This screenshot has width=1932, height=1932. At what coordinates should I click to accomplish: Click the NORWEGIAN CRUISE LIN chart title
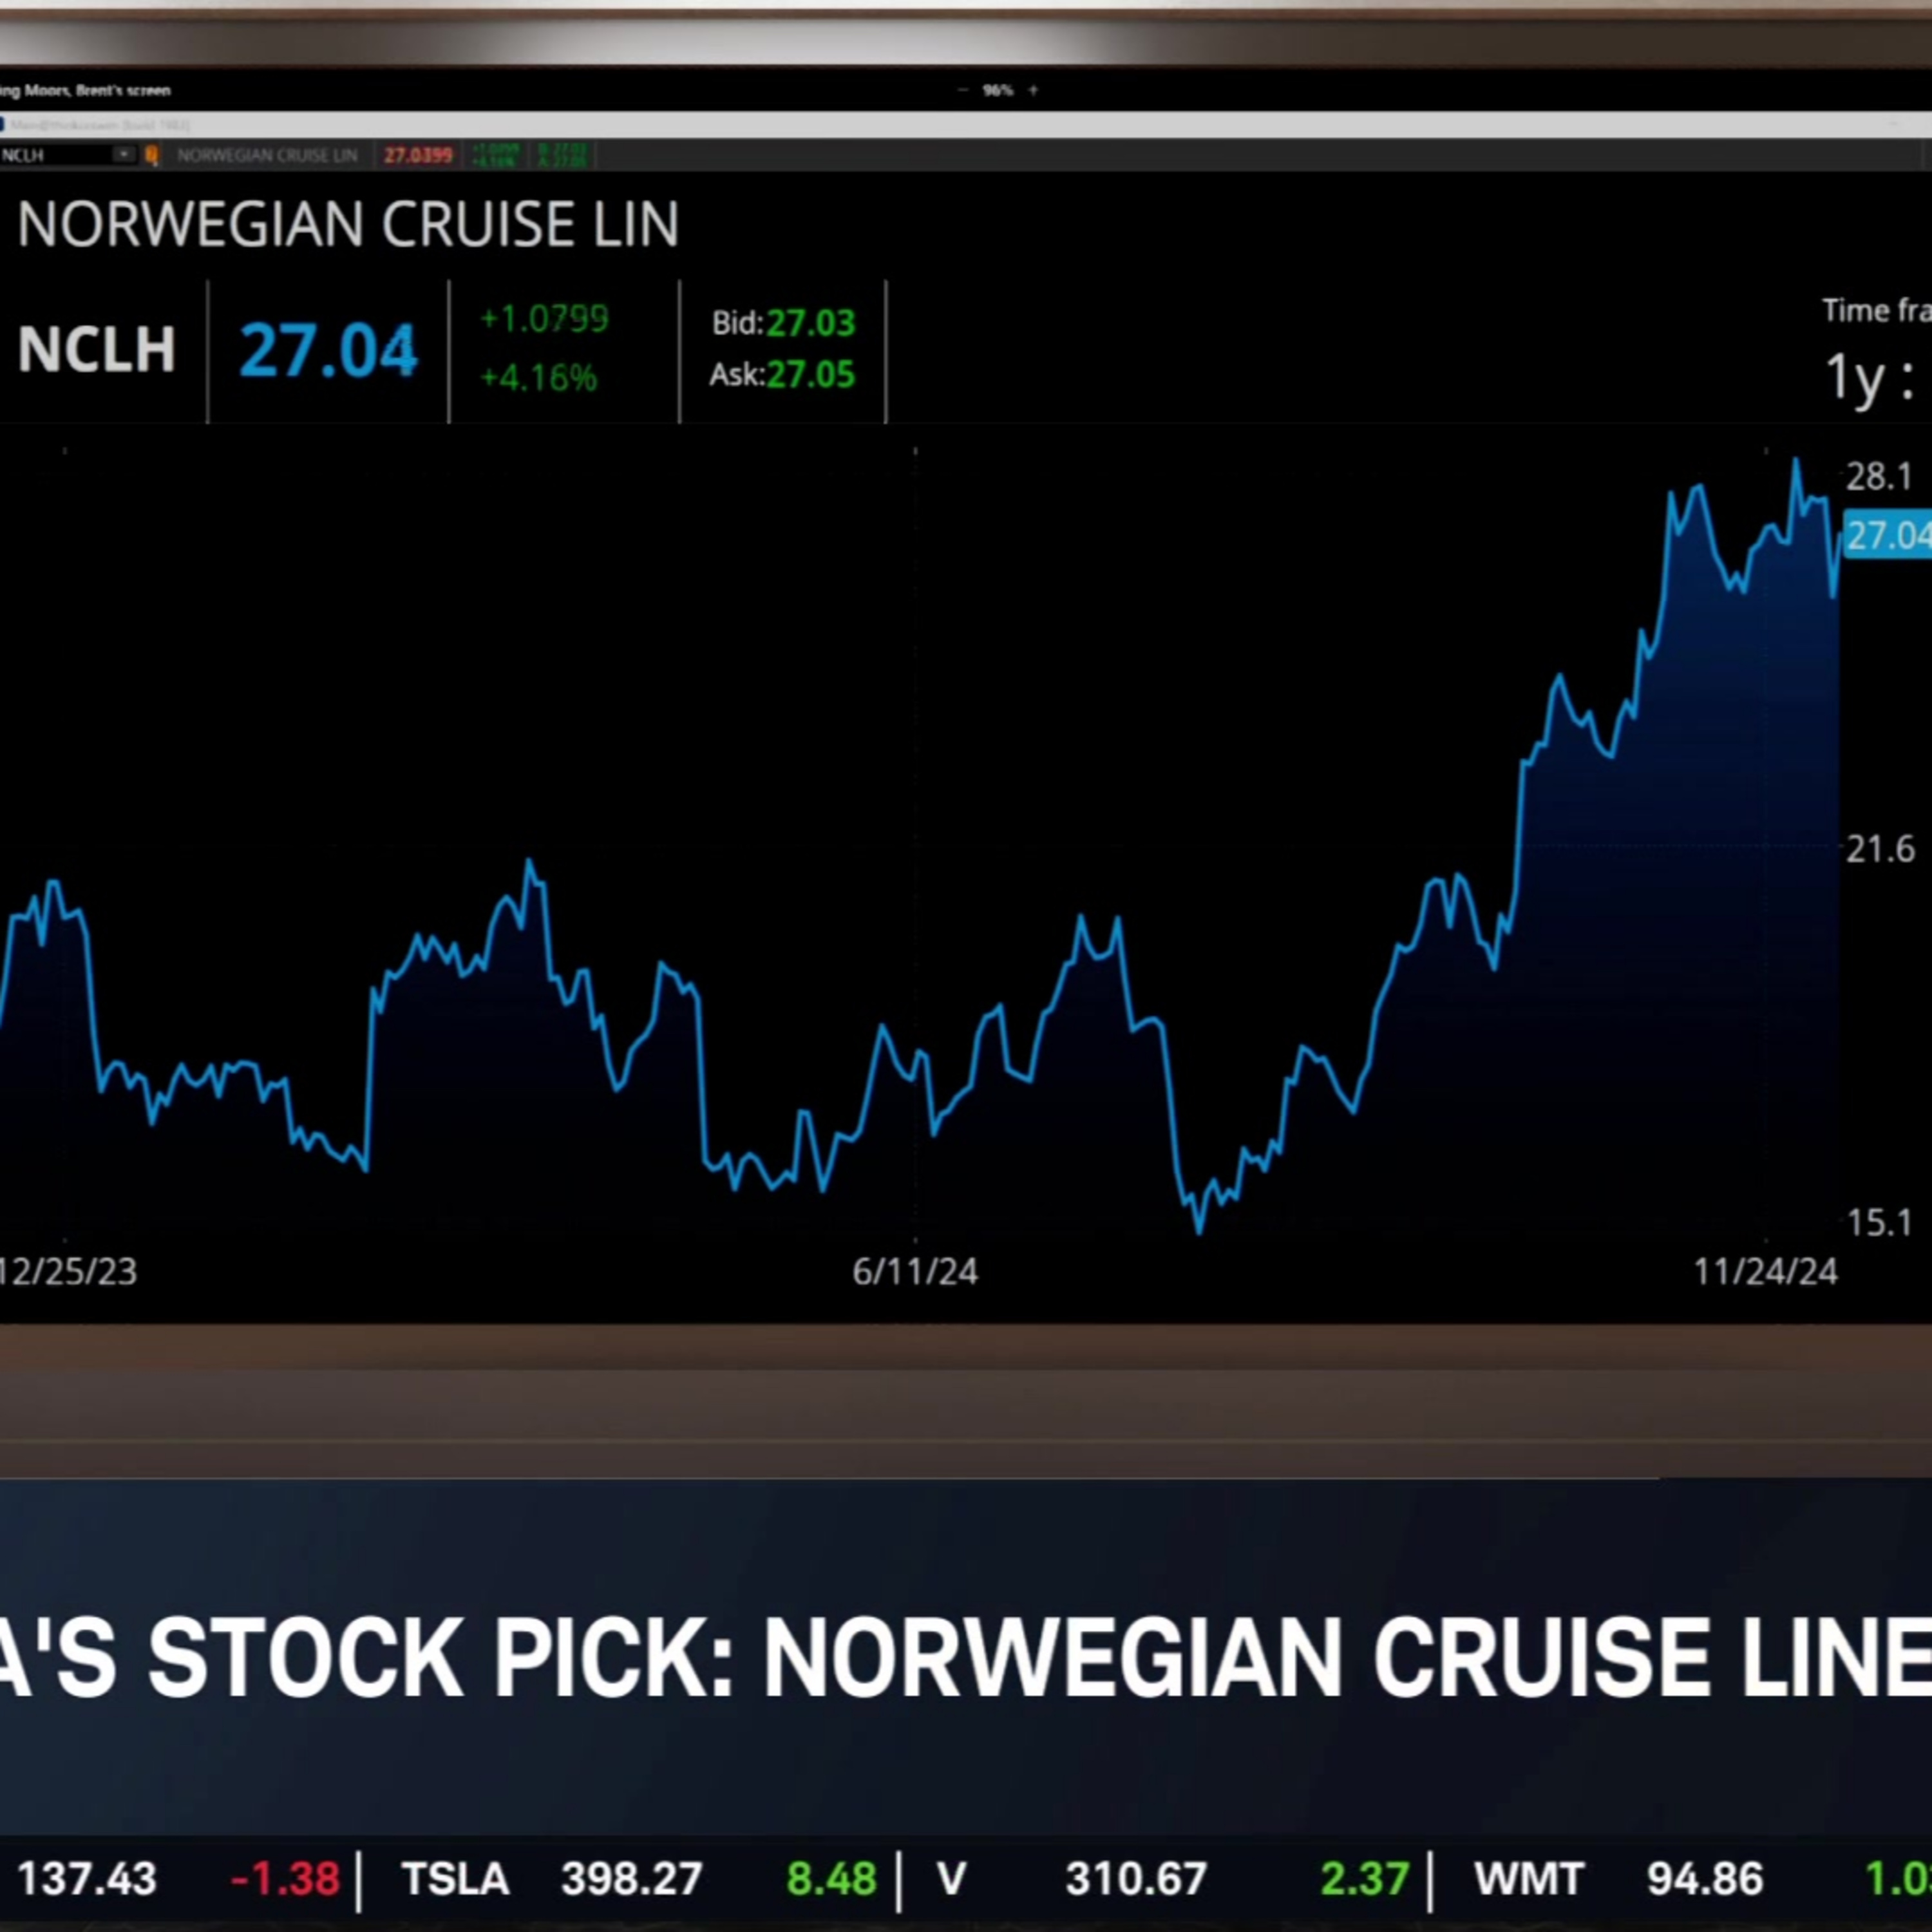coord(348,224)
